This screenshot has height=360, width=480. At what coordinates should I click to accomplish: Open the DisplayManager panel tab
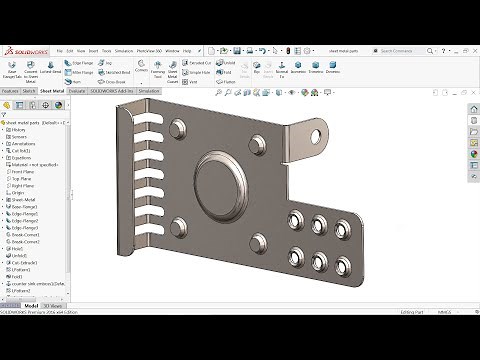pos(59,105)
